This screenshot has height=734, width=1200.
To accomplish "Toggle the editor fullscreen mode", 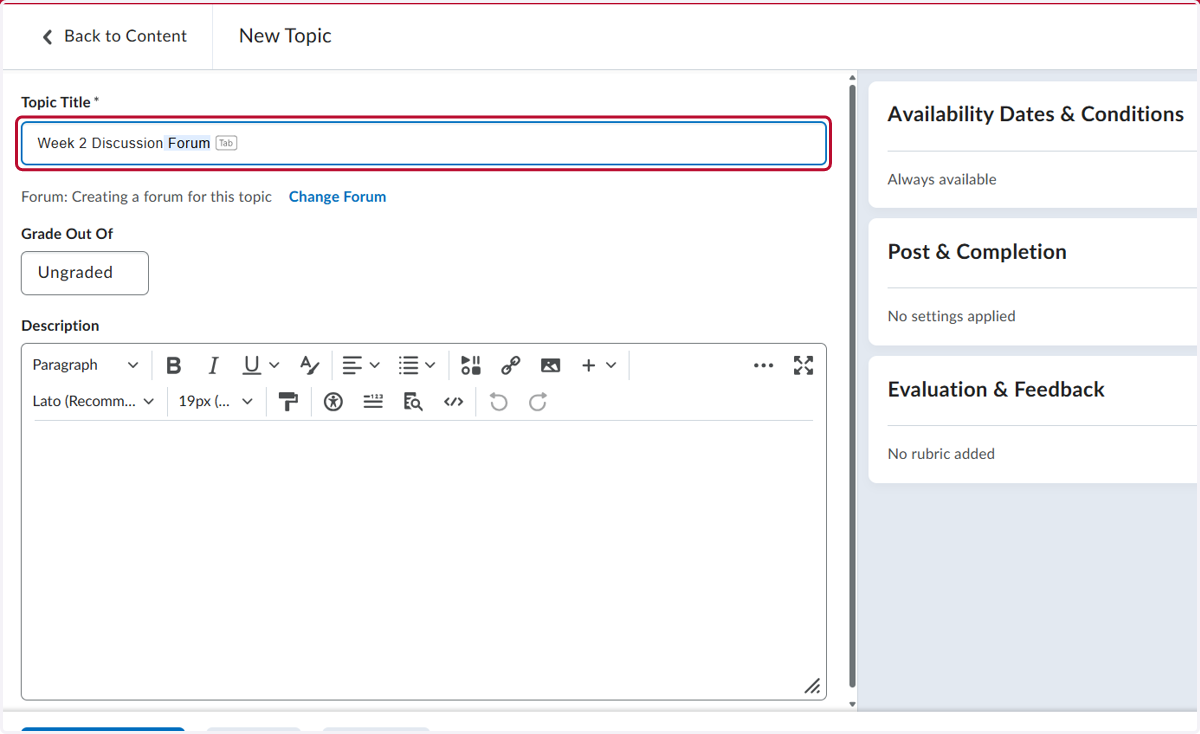I will point(803,365).
